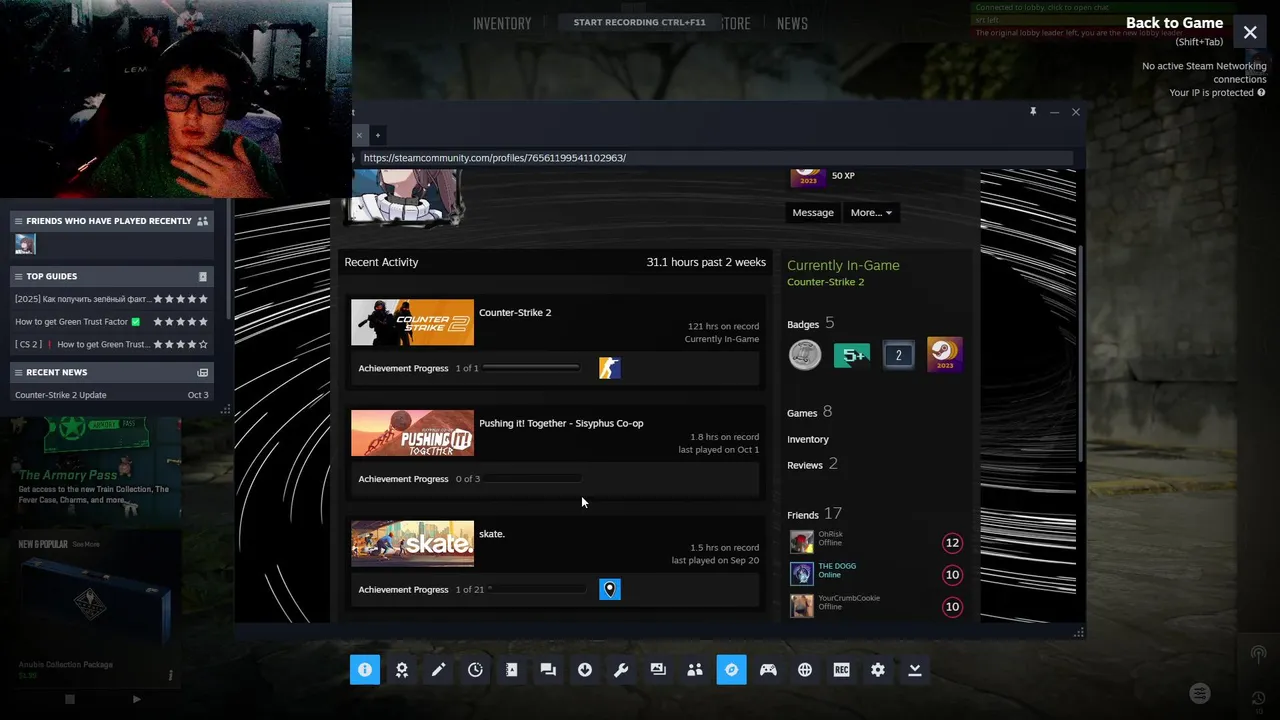Screen dimensions: 1280x720
Task: Open the Recent News panel menu
Action: point(18,372)
